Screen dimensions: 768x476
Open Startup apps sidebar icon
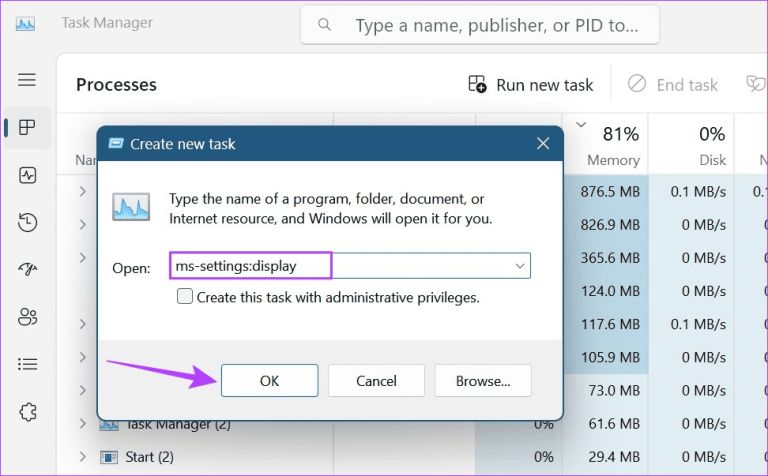pyautogui.click(x=27, y=270)
